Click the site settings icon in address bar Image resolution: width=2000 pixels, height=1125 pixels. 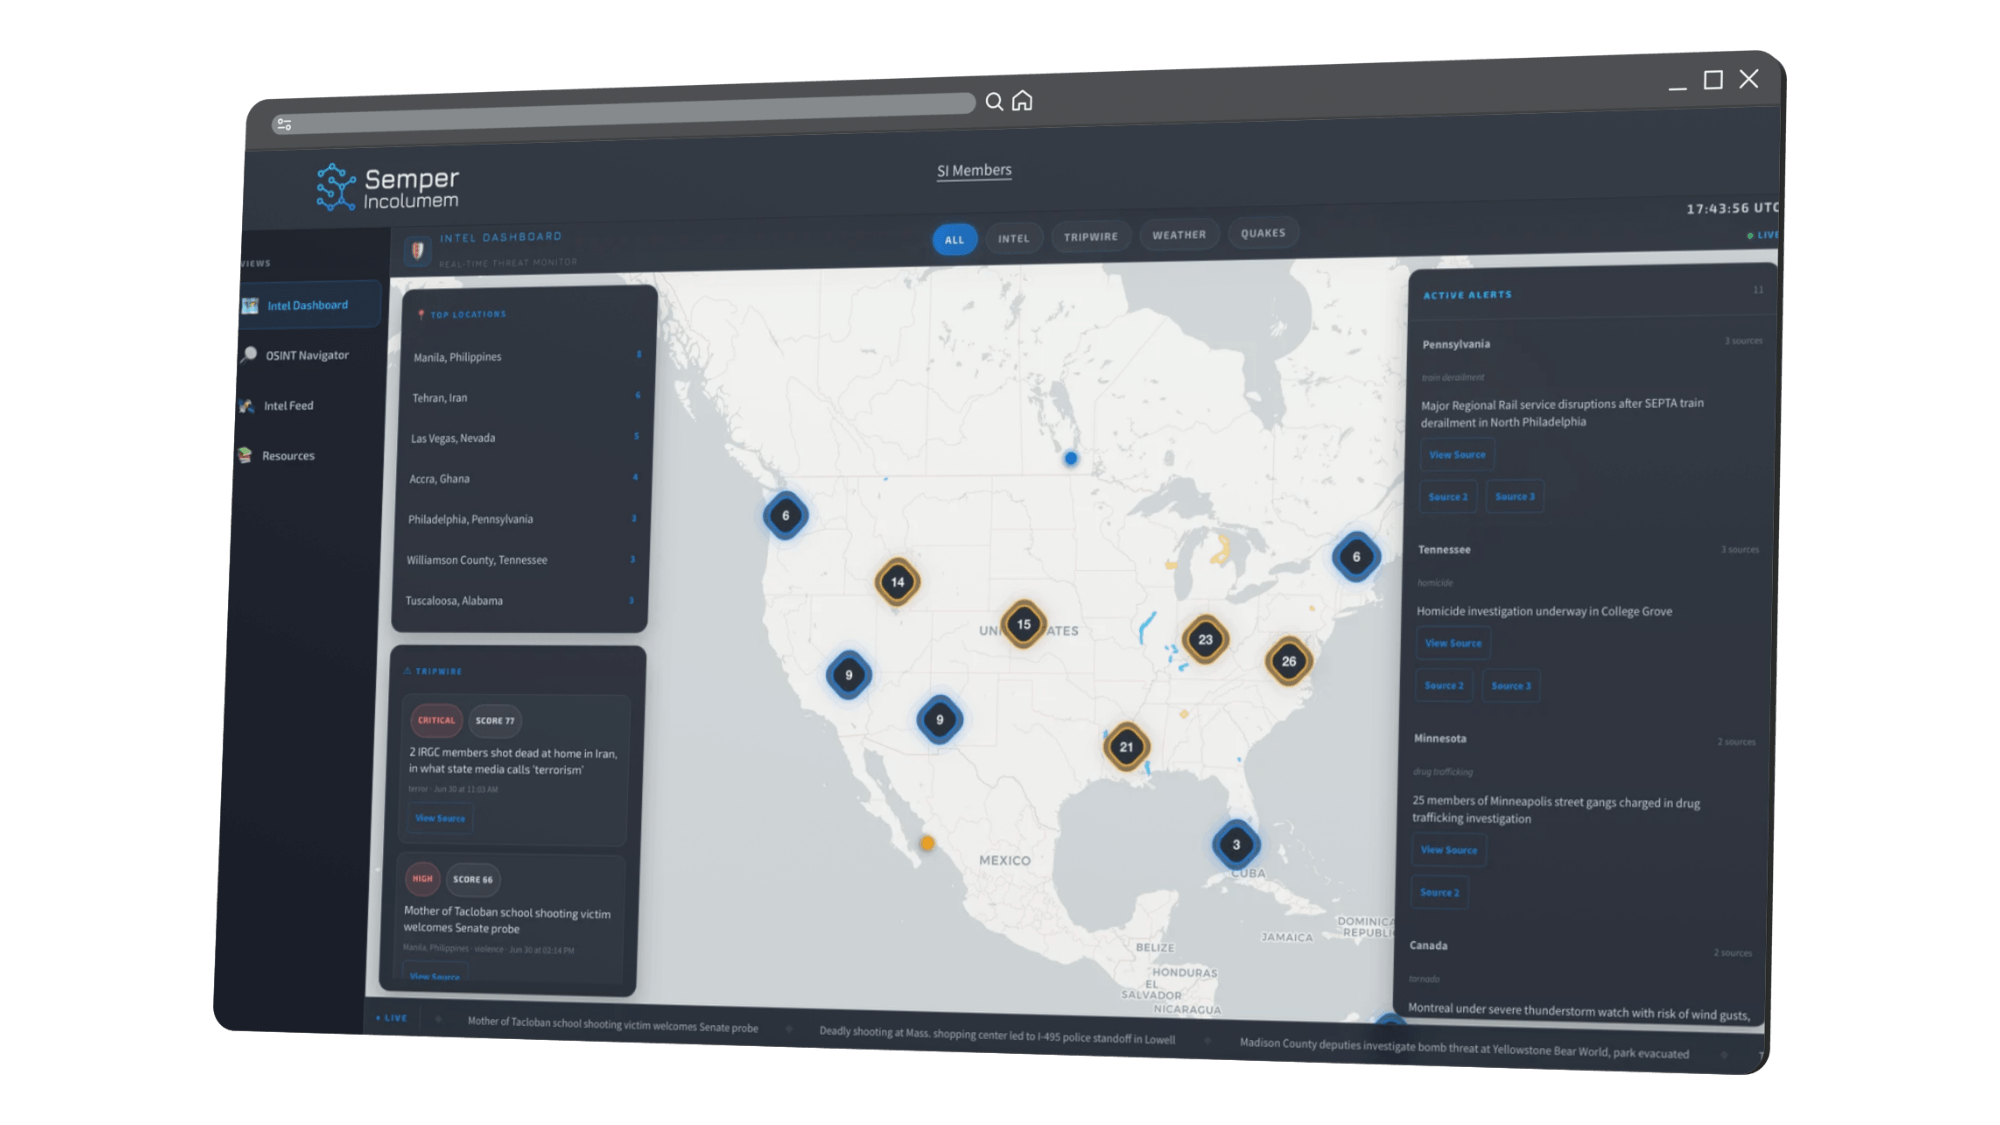coord(285,125)
